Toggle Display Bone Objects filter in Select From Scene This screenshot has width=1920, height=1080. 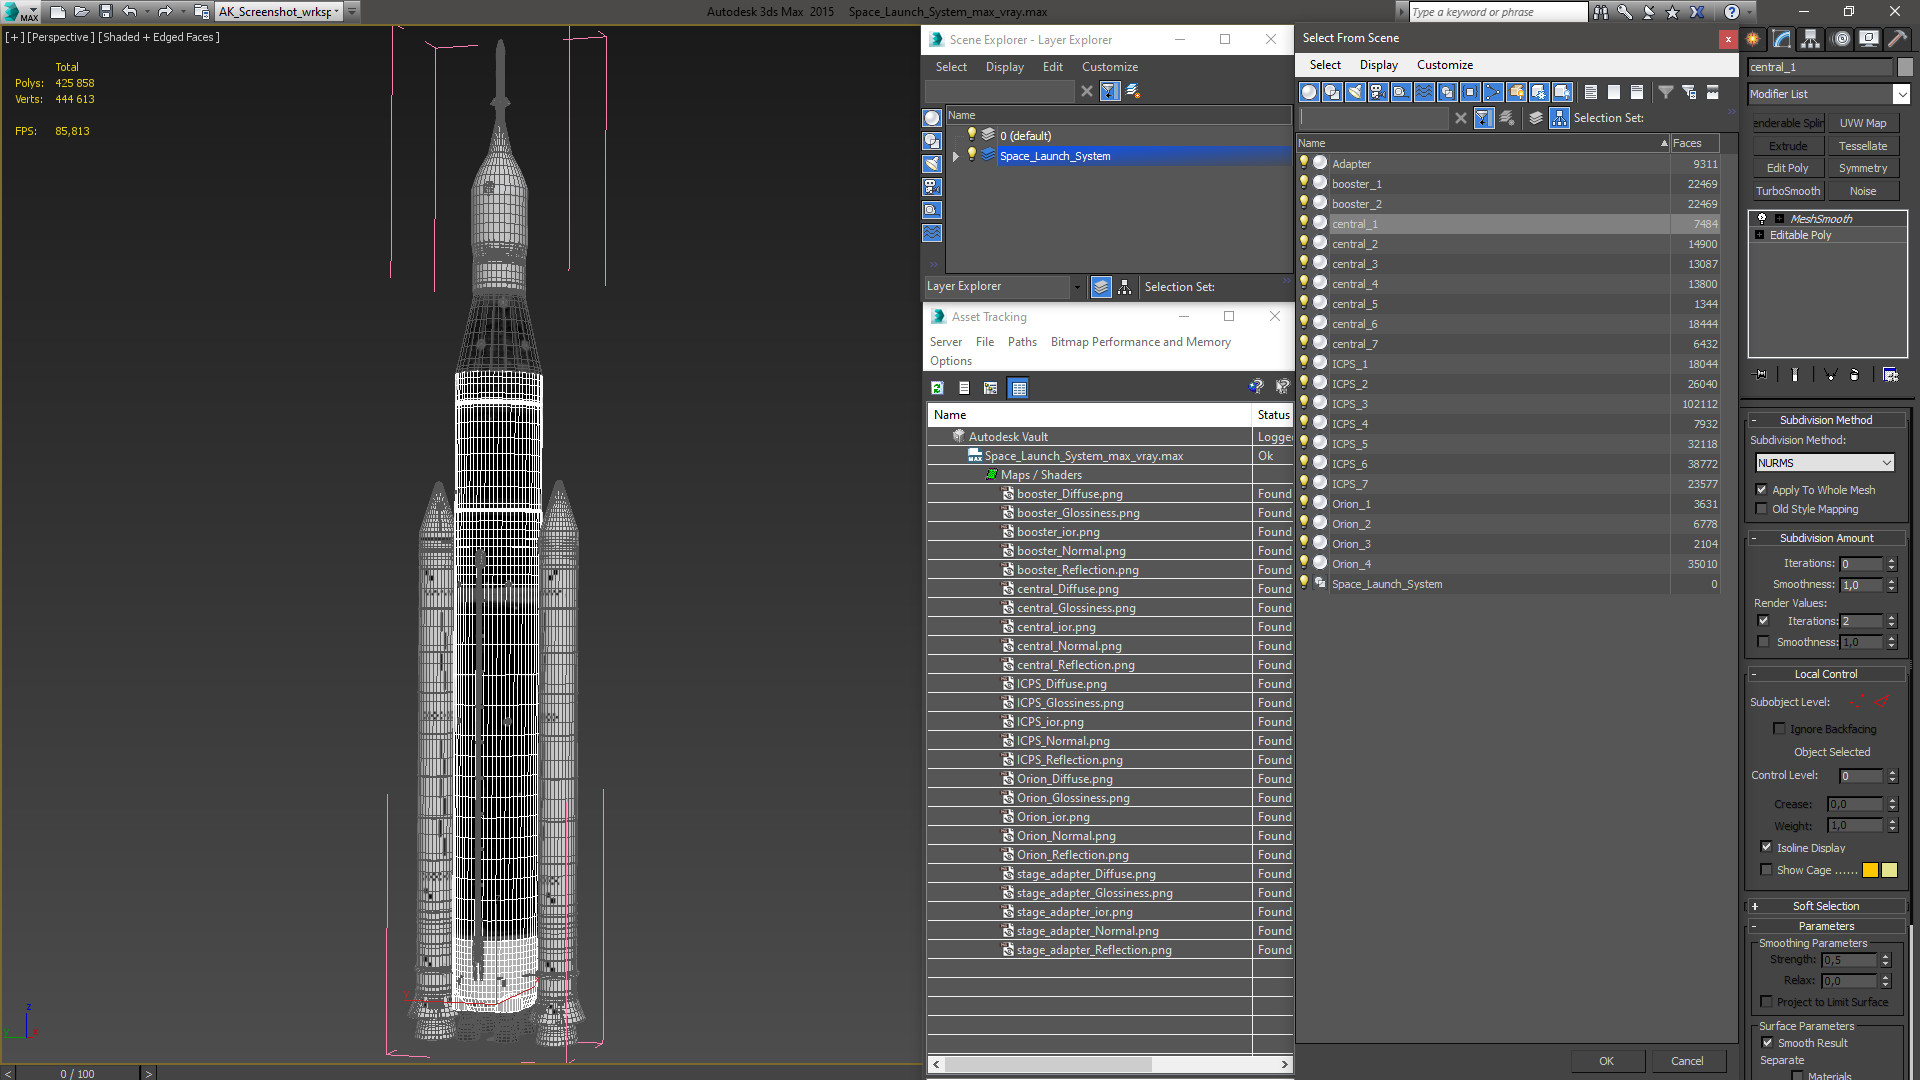(1493, 92)
